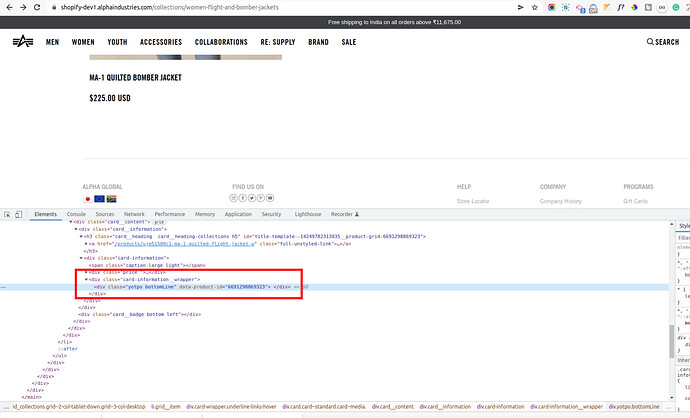Open the colorful camera-lens extension icon

click(551, 7)
